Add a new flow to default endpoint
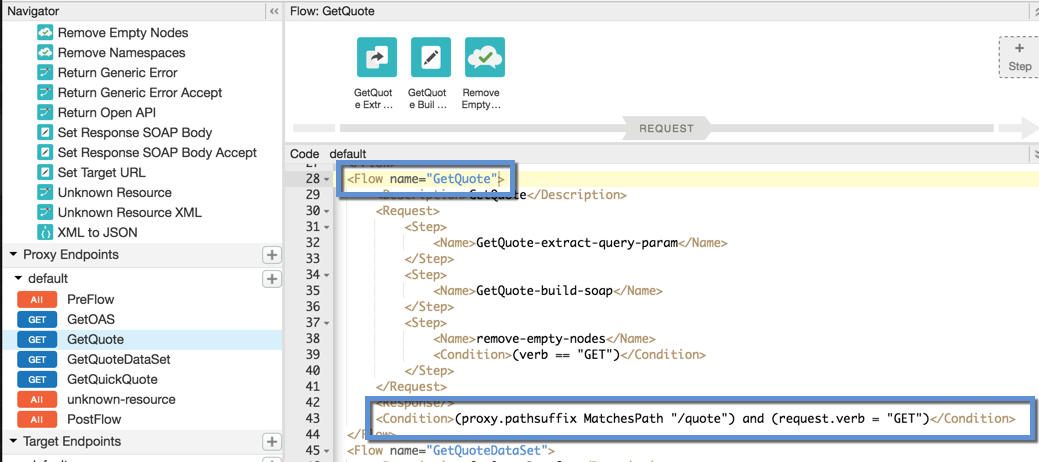The height and width of the screenshot is (462, 1039). click(x=271, y=279)
